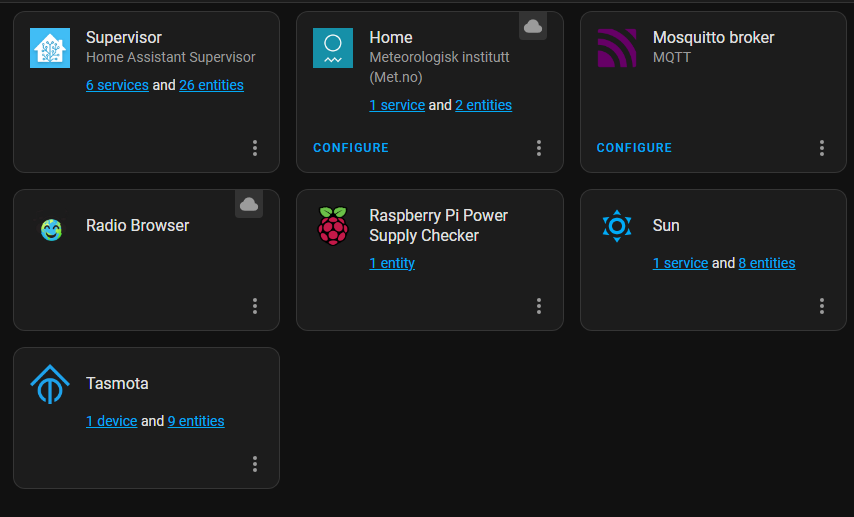Open Raspberry Pi Power Supply Checker menu
Viewport: 854px width, 517px height.
click(539, 306)
